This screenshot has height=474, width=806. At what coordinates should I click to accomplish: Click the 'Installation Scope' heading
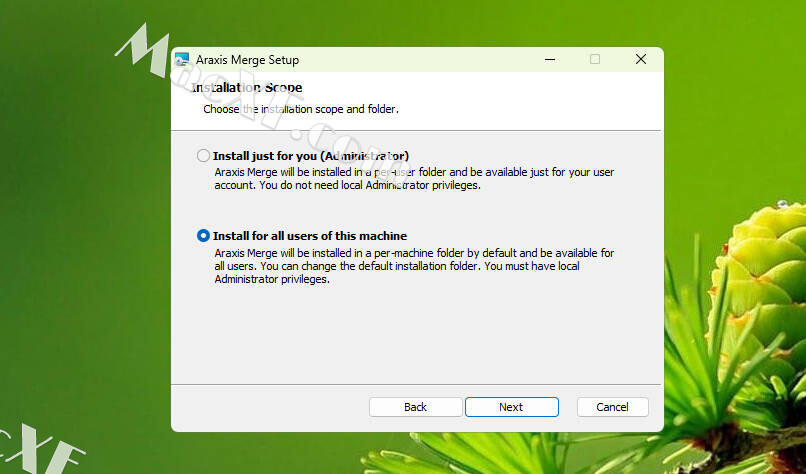click(247, 87)
